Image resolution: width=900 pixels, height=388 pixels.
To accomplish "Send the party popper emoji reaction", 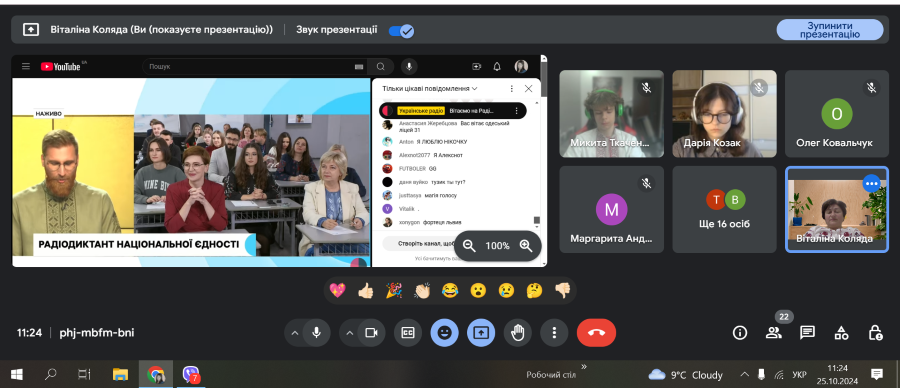I will coord(394,291).
